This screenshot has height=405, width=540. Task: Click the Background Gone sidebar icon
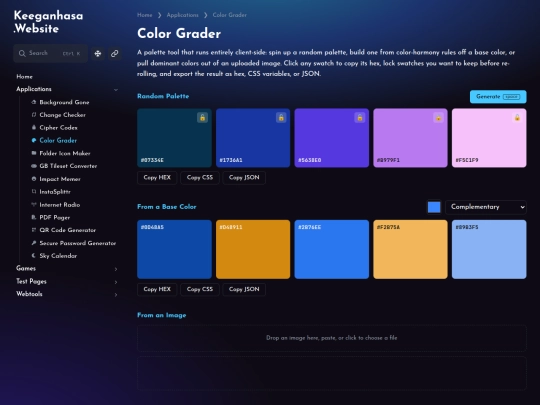pyautogui.click(x=34, y=102)
